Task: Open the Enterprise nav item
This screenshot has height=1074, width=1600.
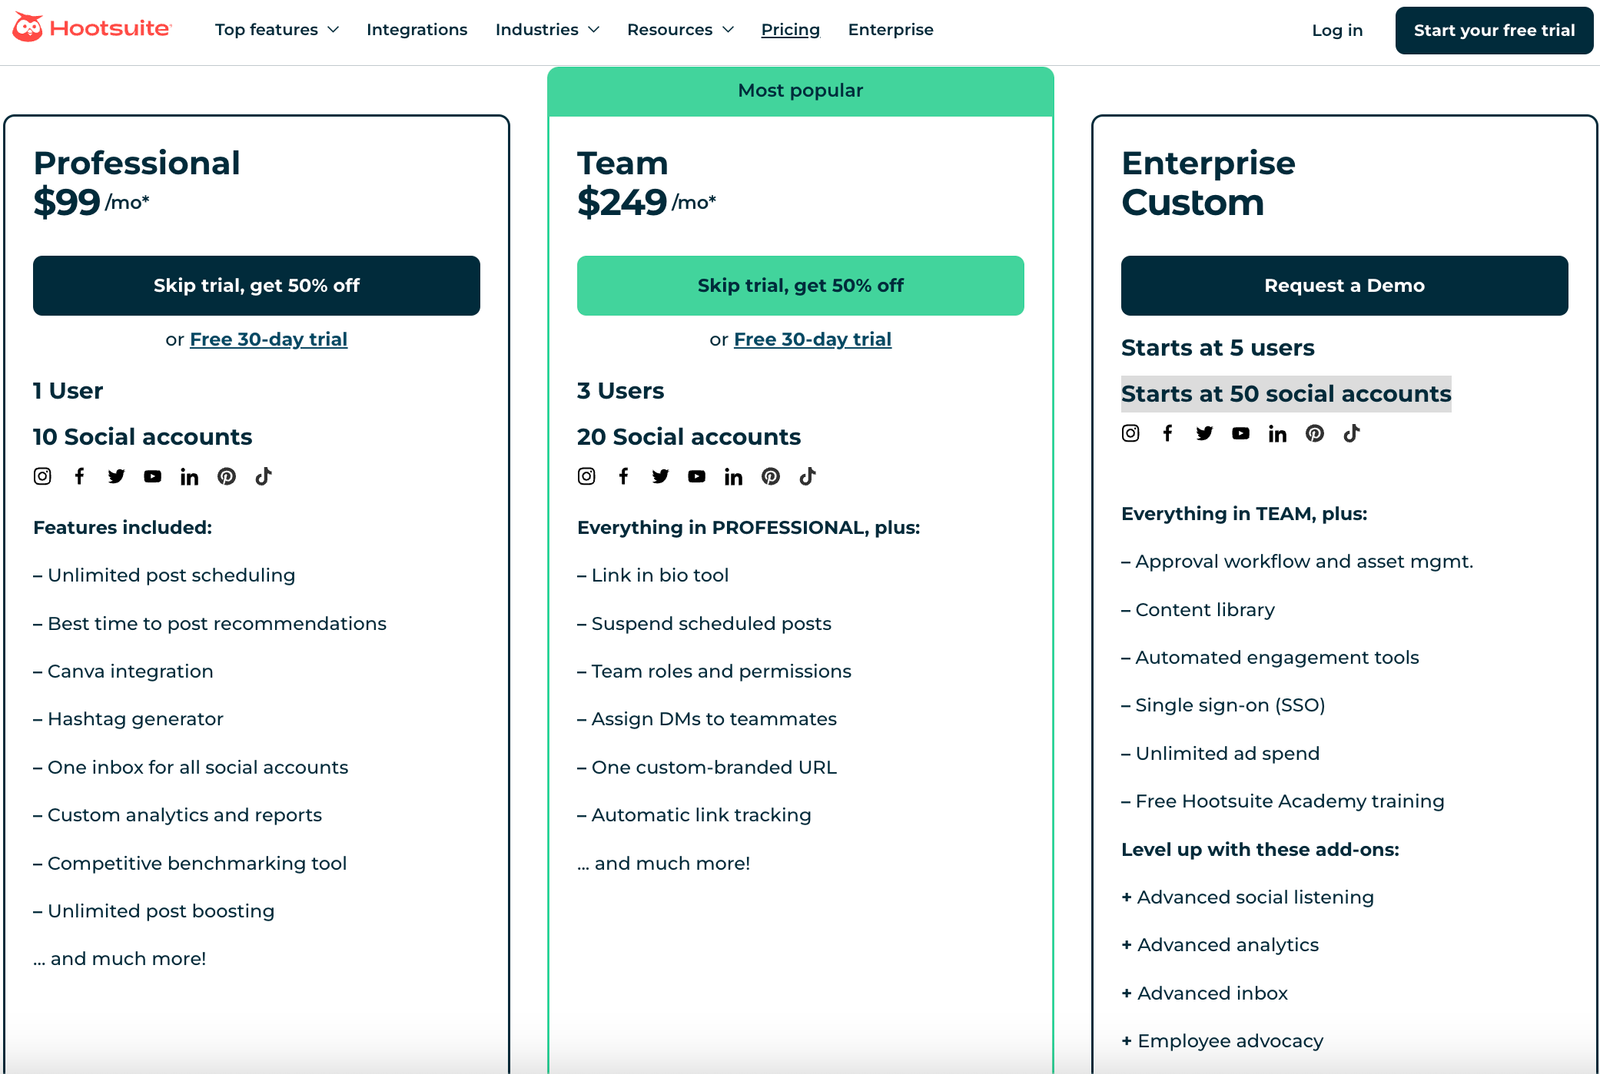Action: (x=890, y=30)
